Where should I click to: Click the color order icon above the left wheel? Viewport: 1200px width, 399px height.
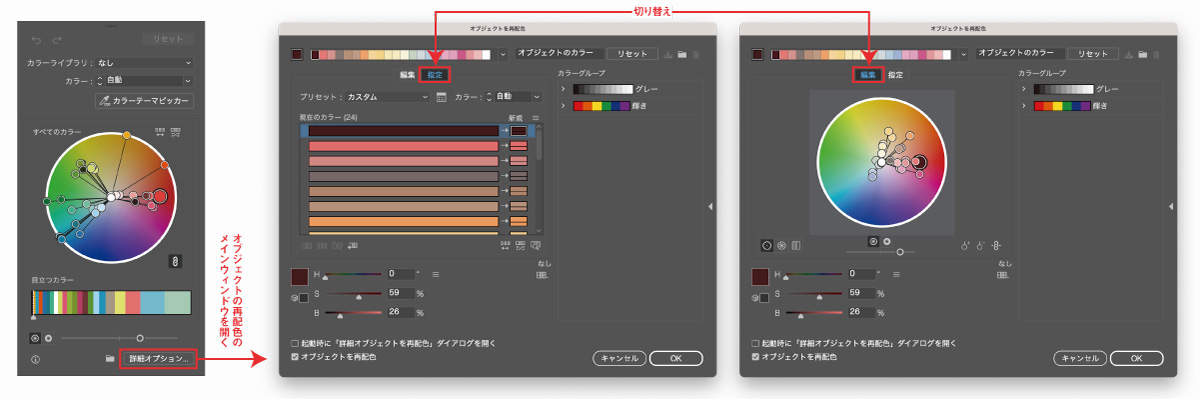pyautogui.click(x=159, y=131)
